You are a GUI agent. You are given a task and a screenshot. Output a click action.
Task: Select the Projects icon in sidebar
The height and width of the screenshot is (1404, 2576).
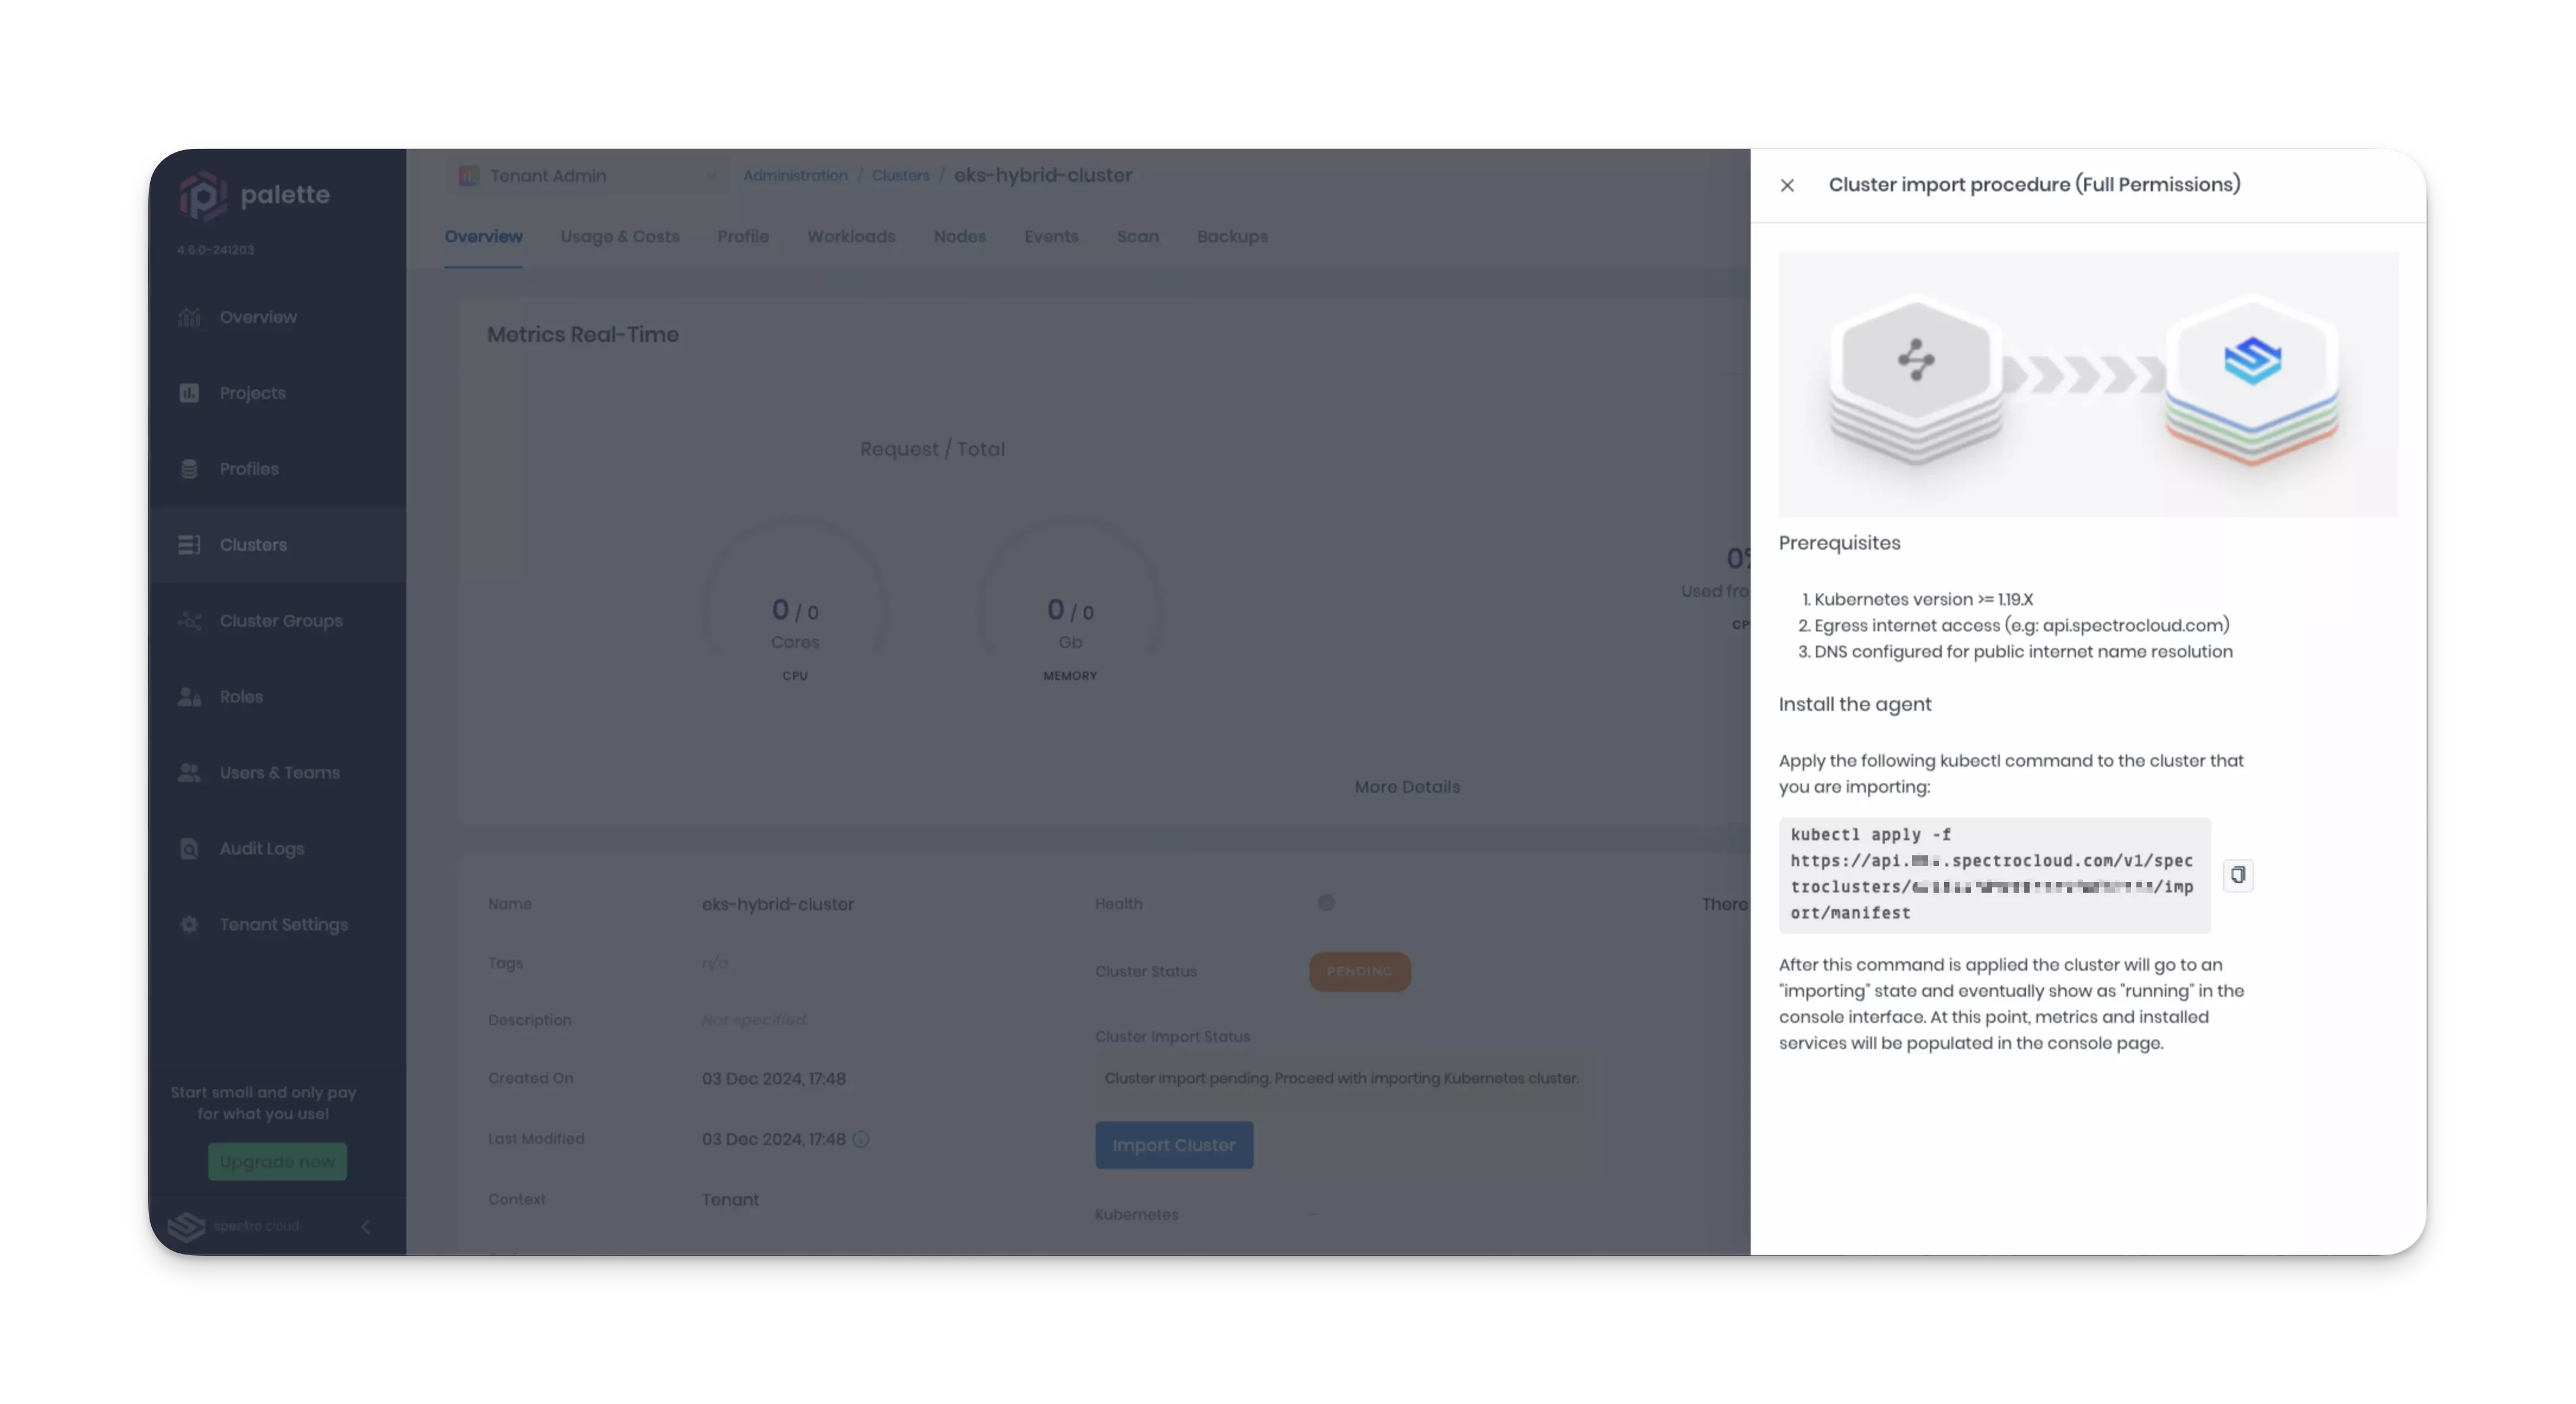pyautogui.click(x=190, y=392)
